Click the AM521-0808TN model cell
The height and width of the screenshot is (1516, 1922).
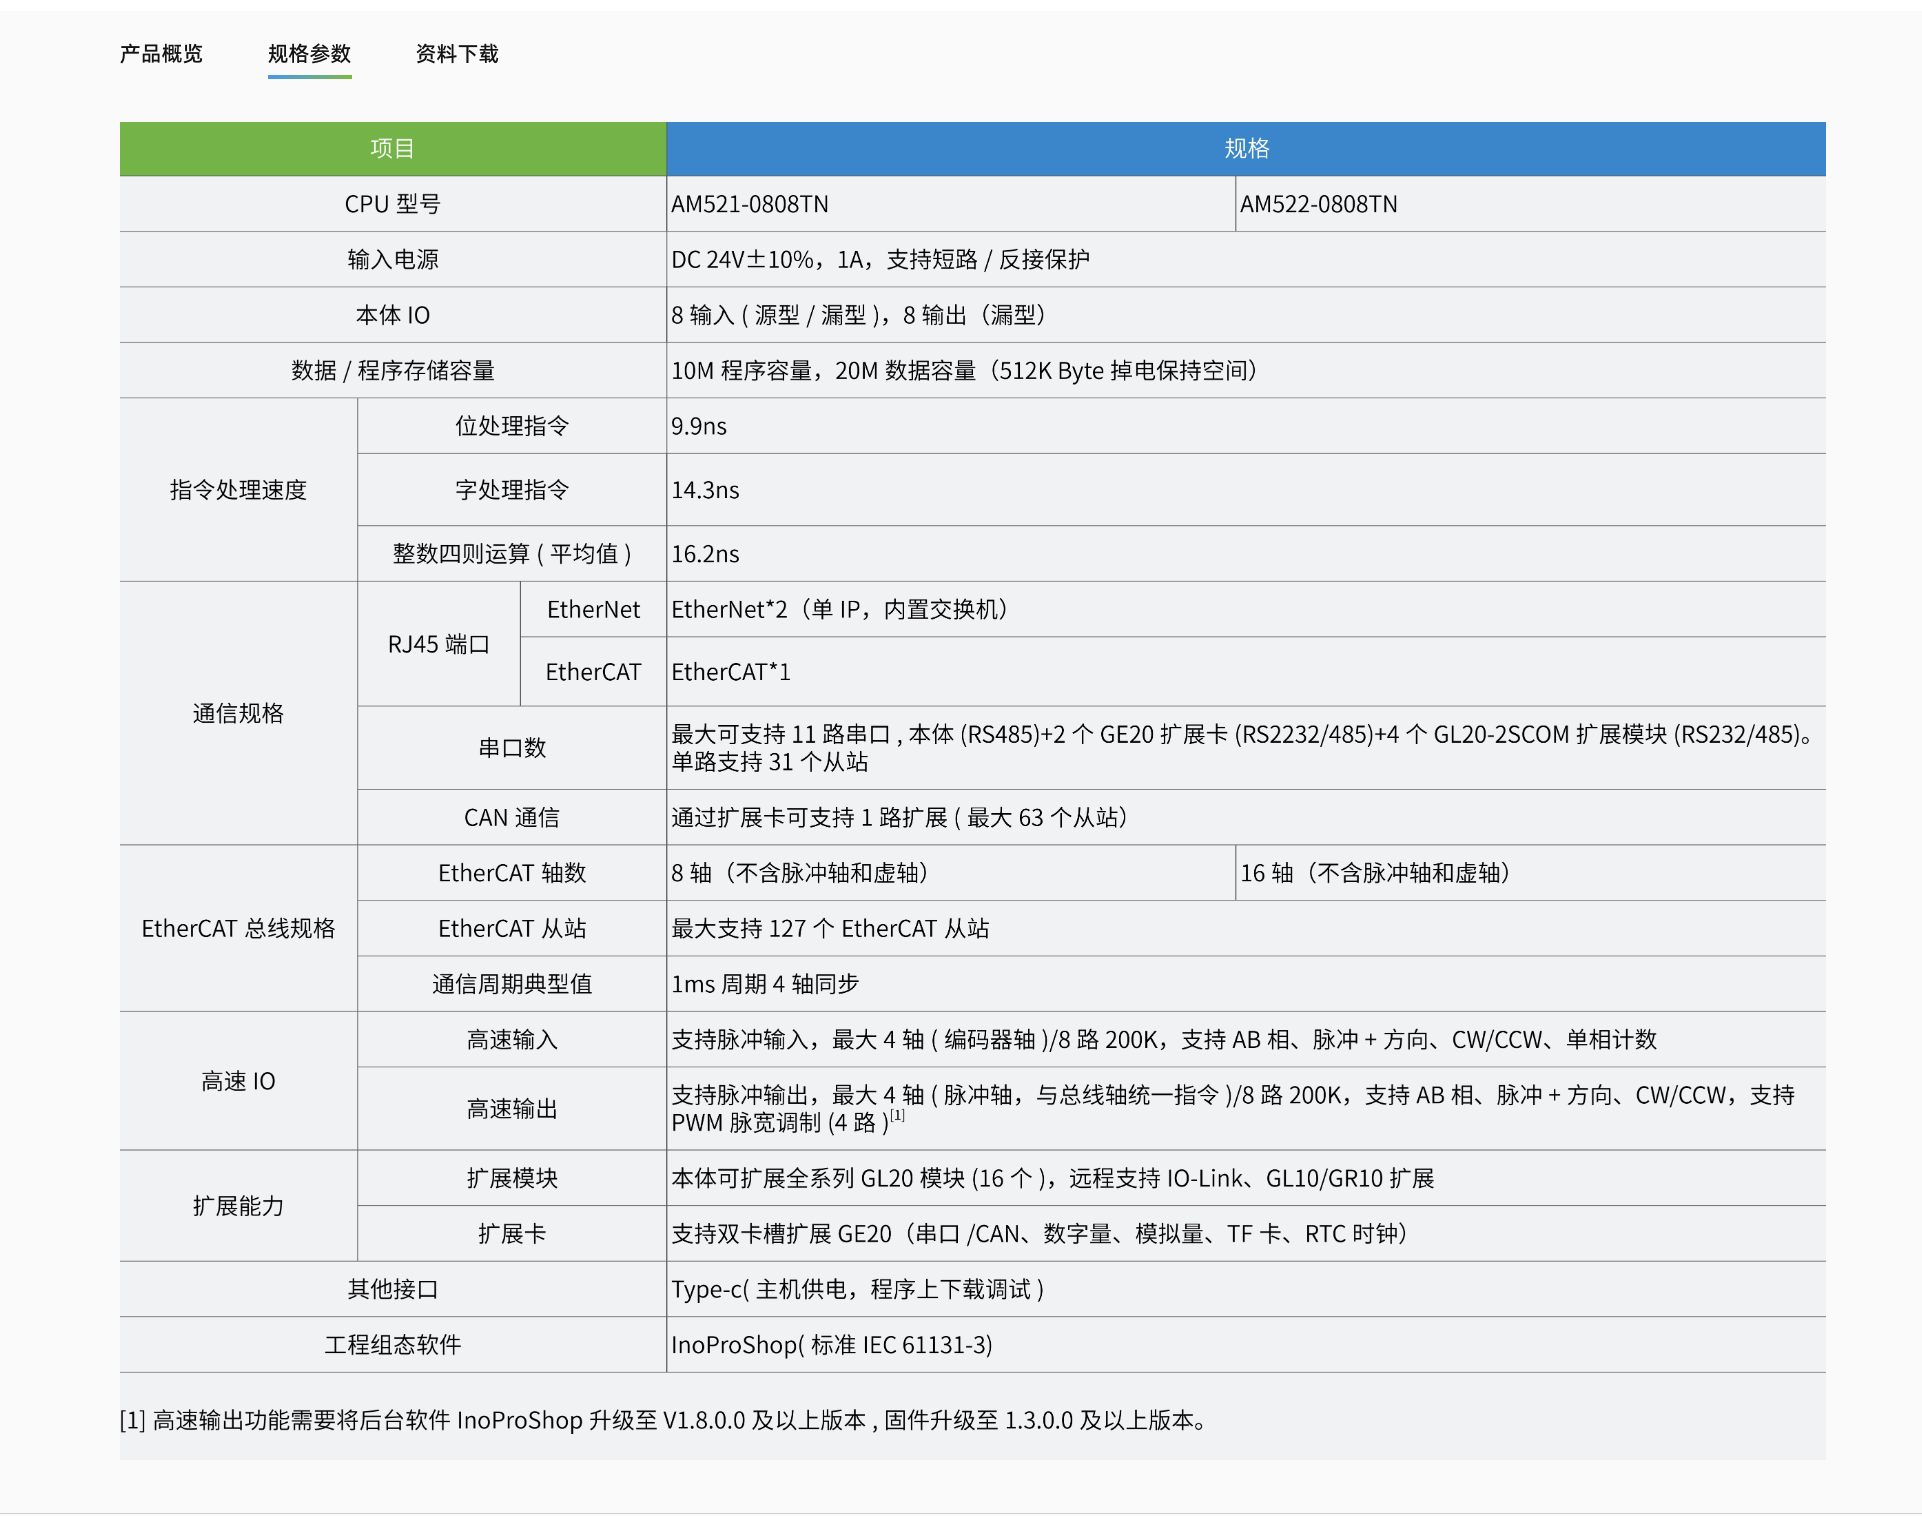[x=750, y=204]
